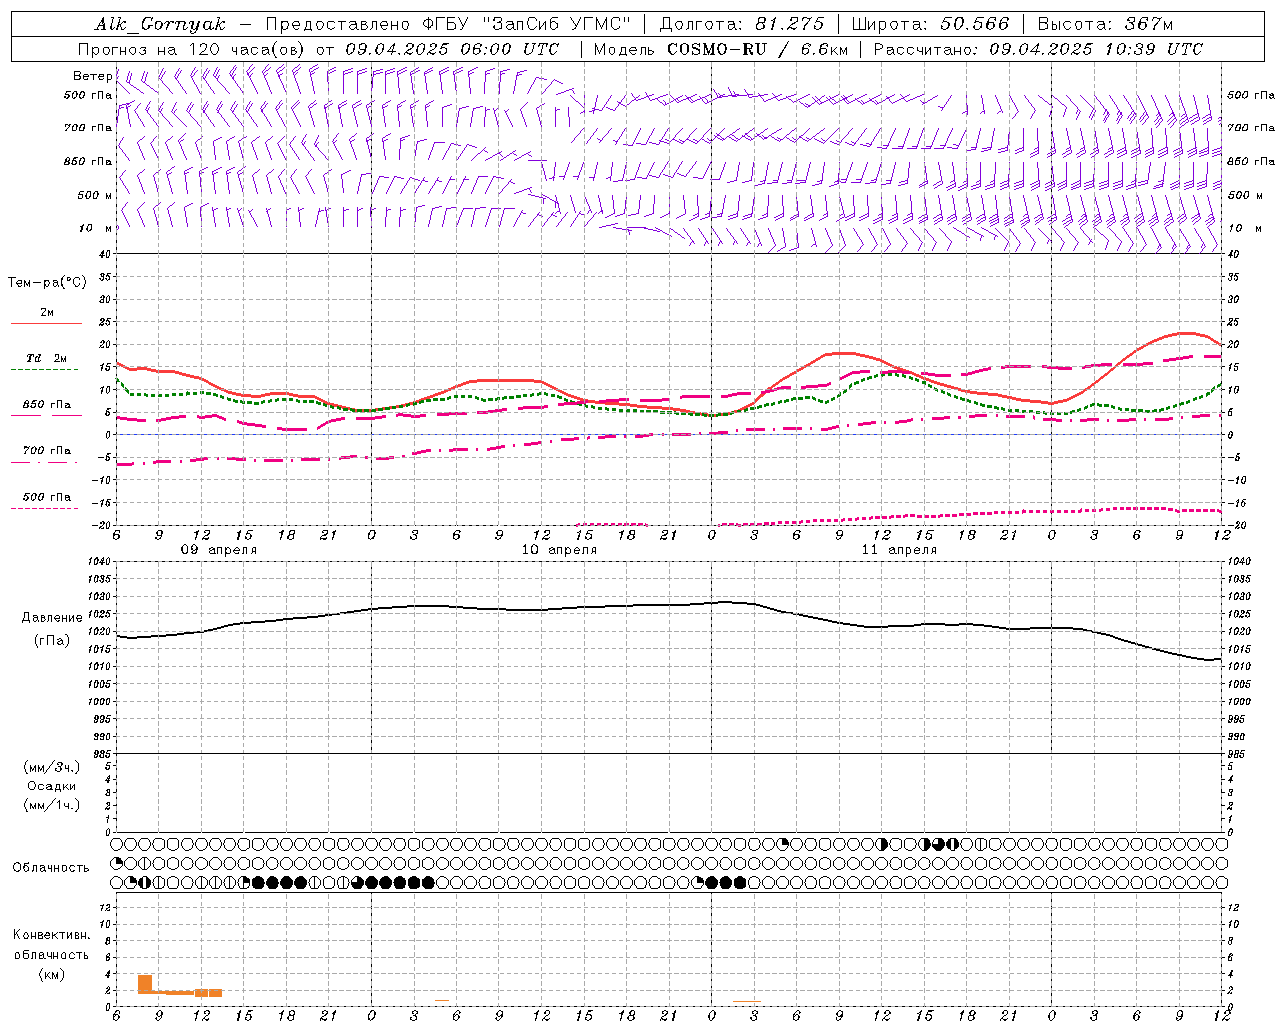
Task: Click the longitude value Долгота: 81.275
Action: click(742, 24)
